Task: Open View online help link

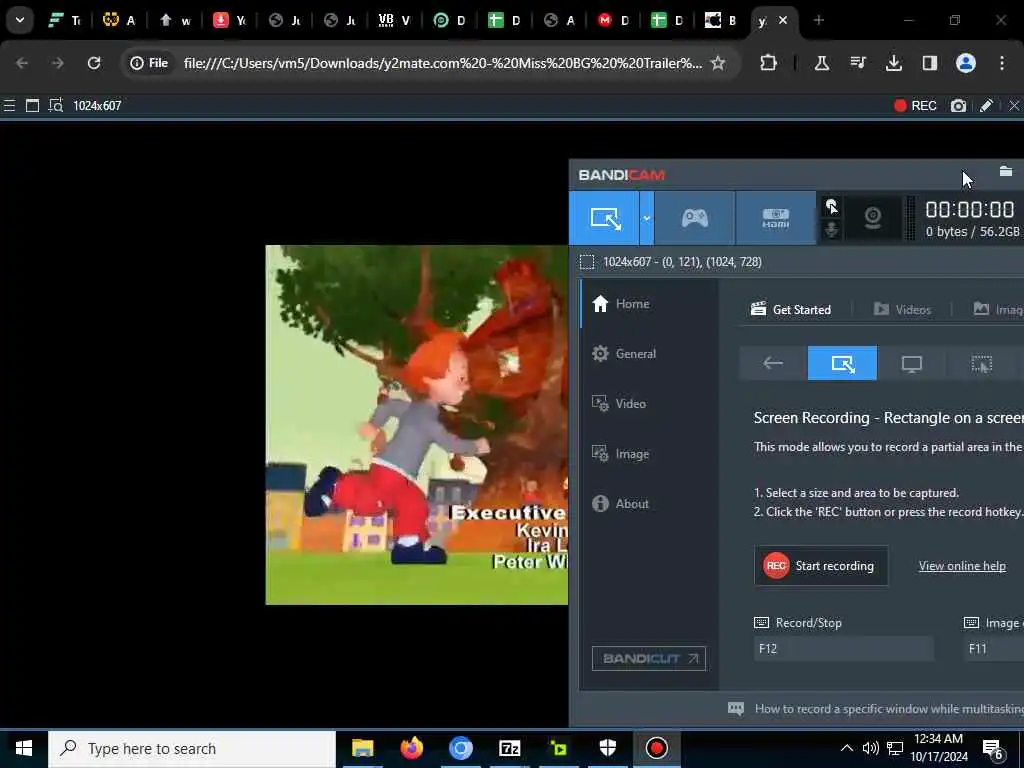Action: point(962,566)
